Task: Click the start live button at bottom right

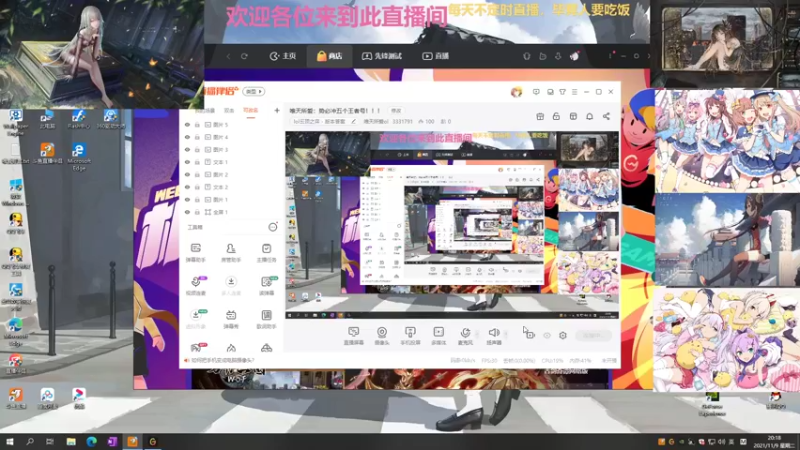Action: pos(593,335)
